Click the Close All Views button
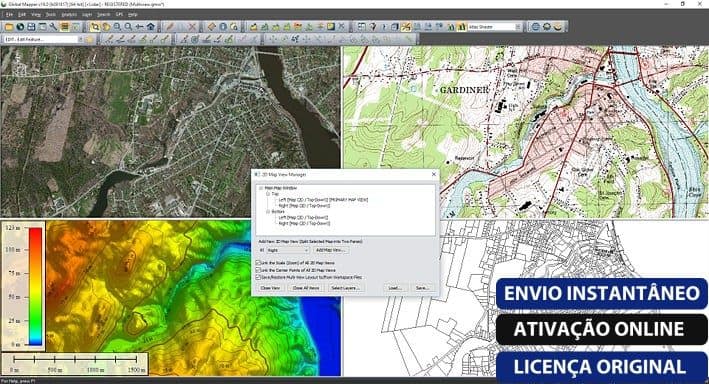Image resolution: width=709 pixels, height=384 pixels. tap(306, 288)
